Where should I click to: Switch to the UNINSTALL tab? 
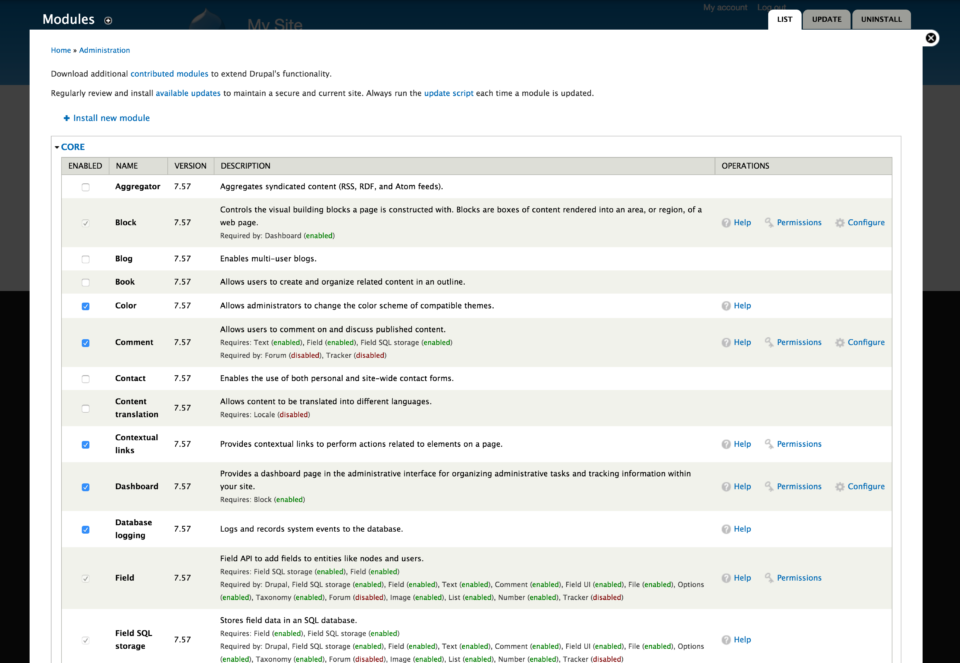tap(881, 18)
